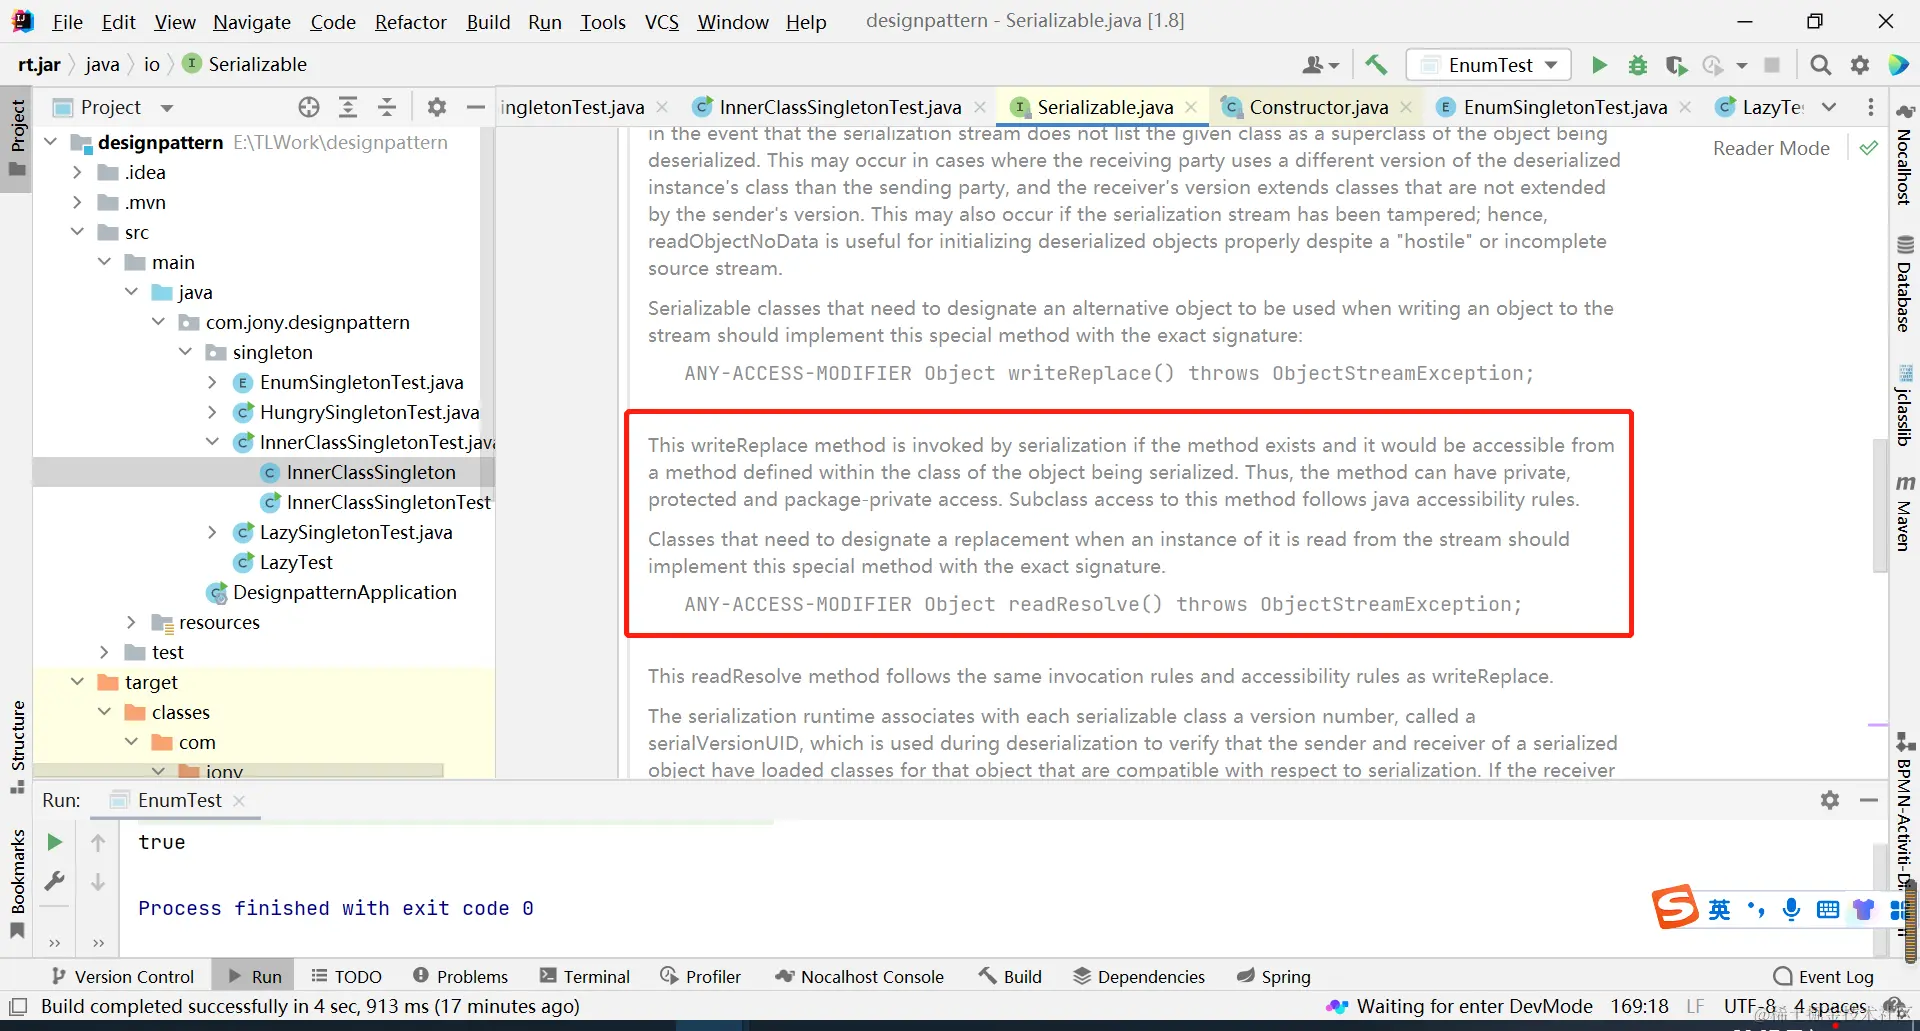Viewport: 1920px width, 1031px height.
Task: Expand EnumSingletonTest.java node
Action: (x=212, y=382)
